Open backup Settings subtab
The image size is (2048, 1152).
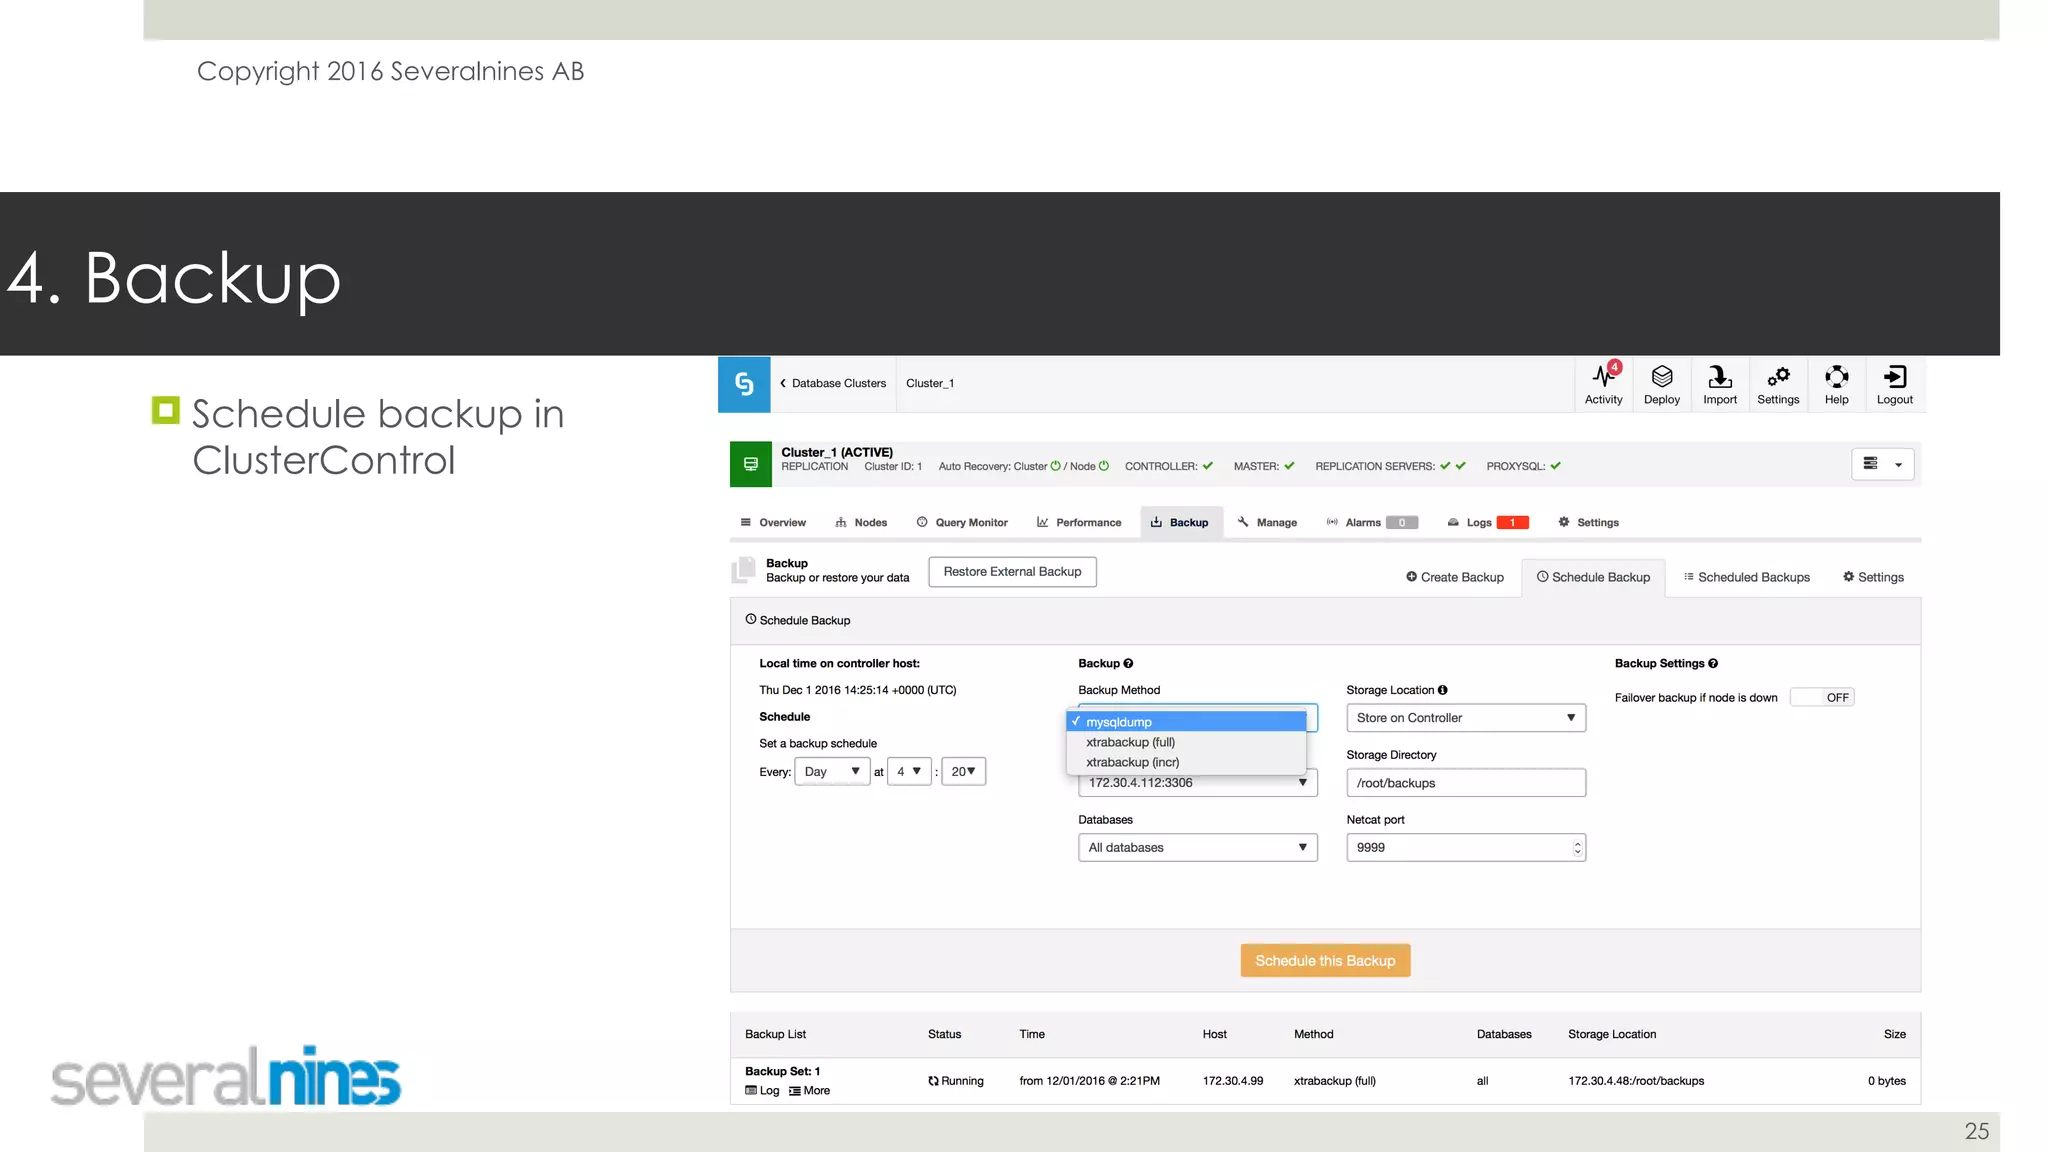coord(1873,577)
